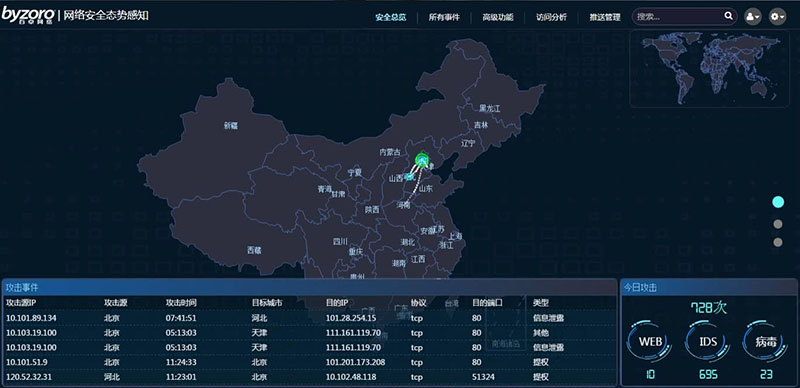Open the 高级功能 menu item
Screen dimensions: 800x388
497,17
